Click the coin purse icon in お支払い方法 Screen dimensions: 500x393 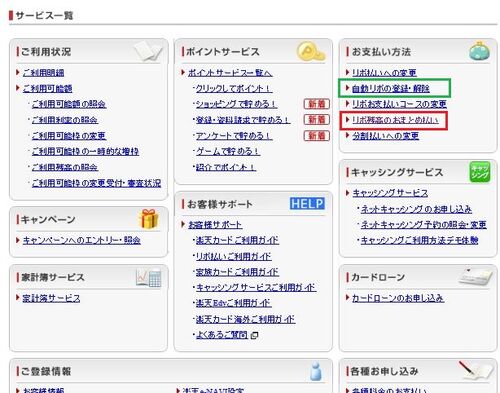[479, 51]
